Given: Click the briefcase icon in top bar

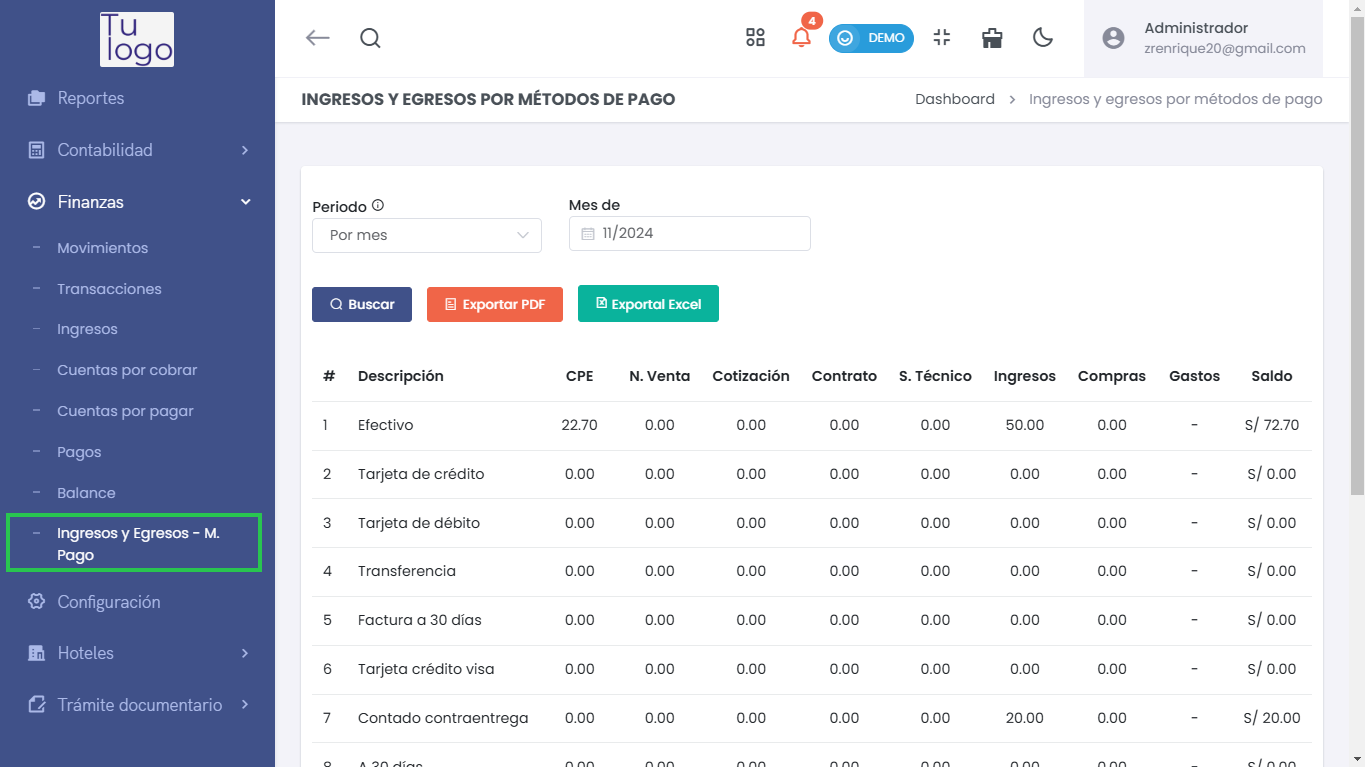Looking at the screenshot, I should point(992,38).
